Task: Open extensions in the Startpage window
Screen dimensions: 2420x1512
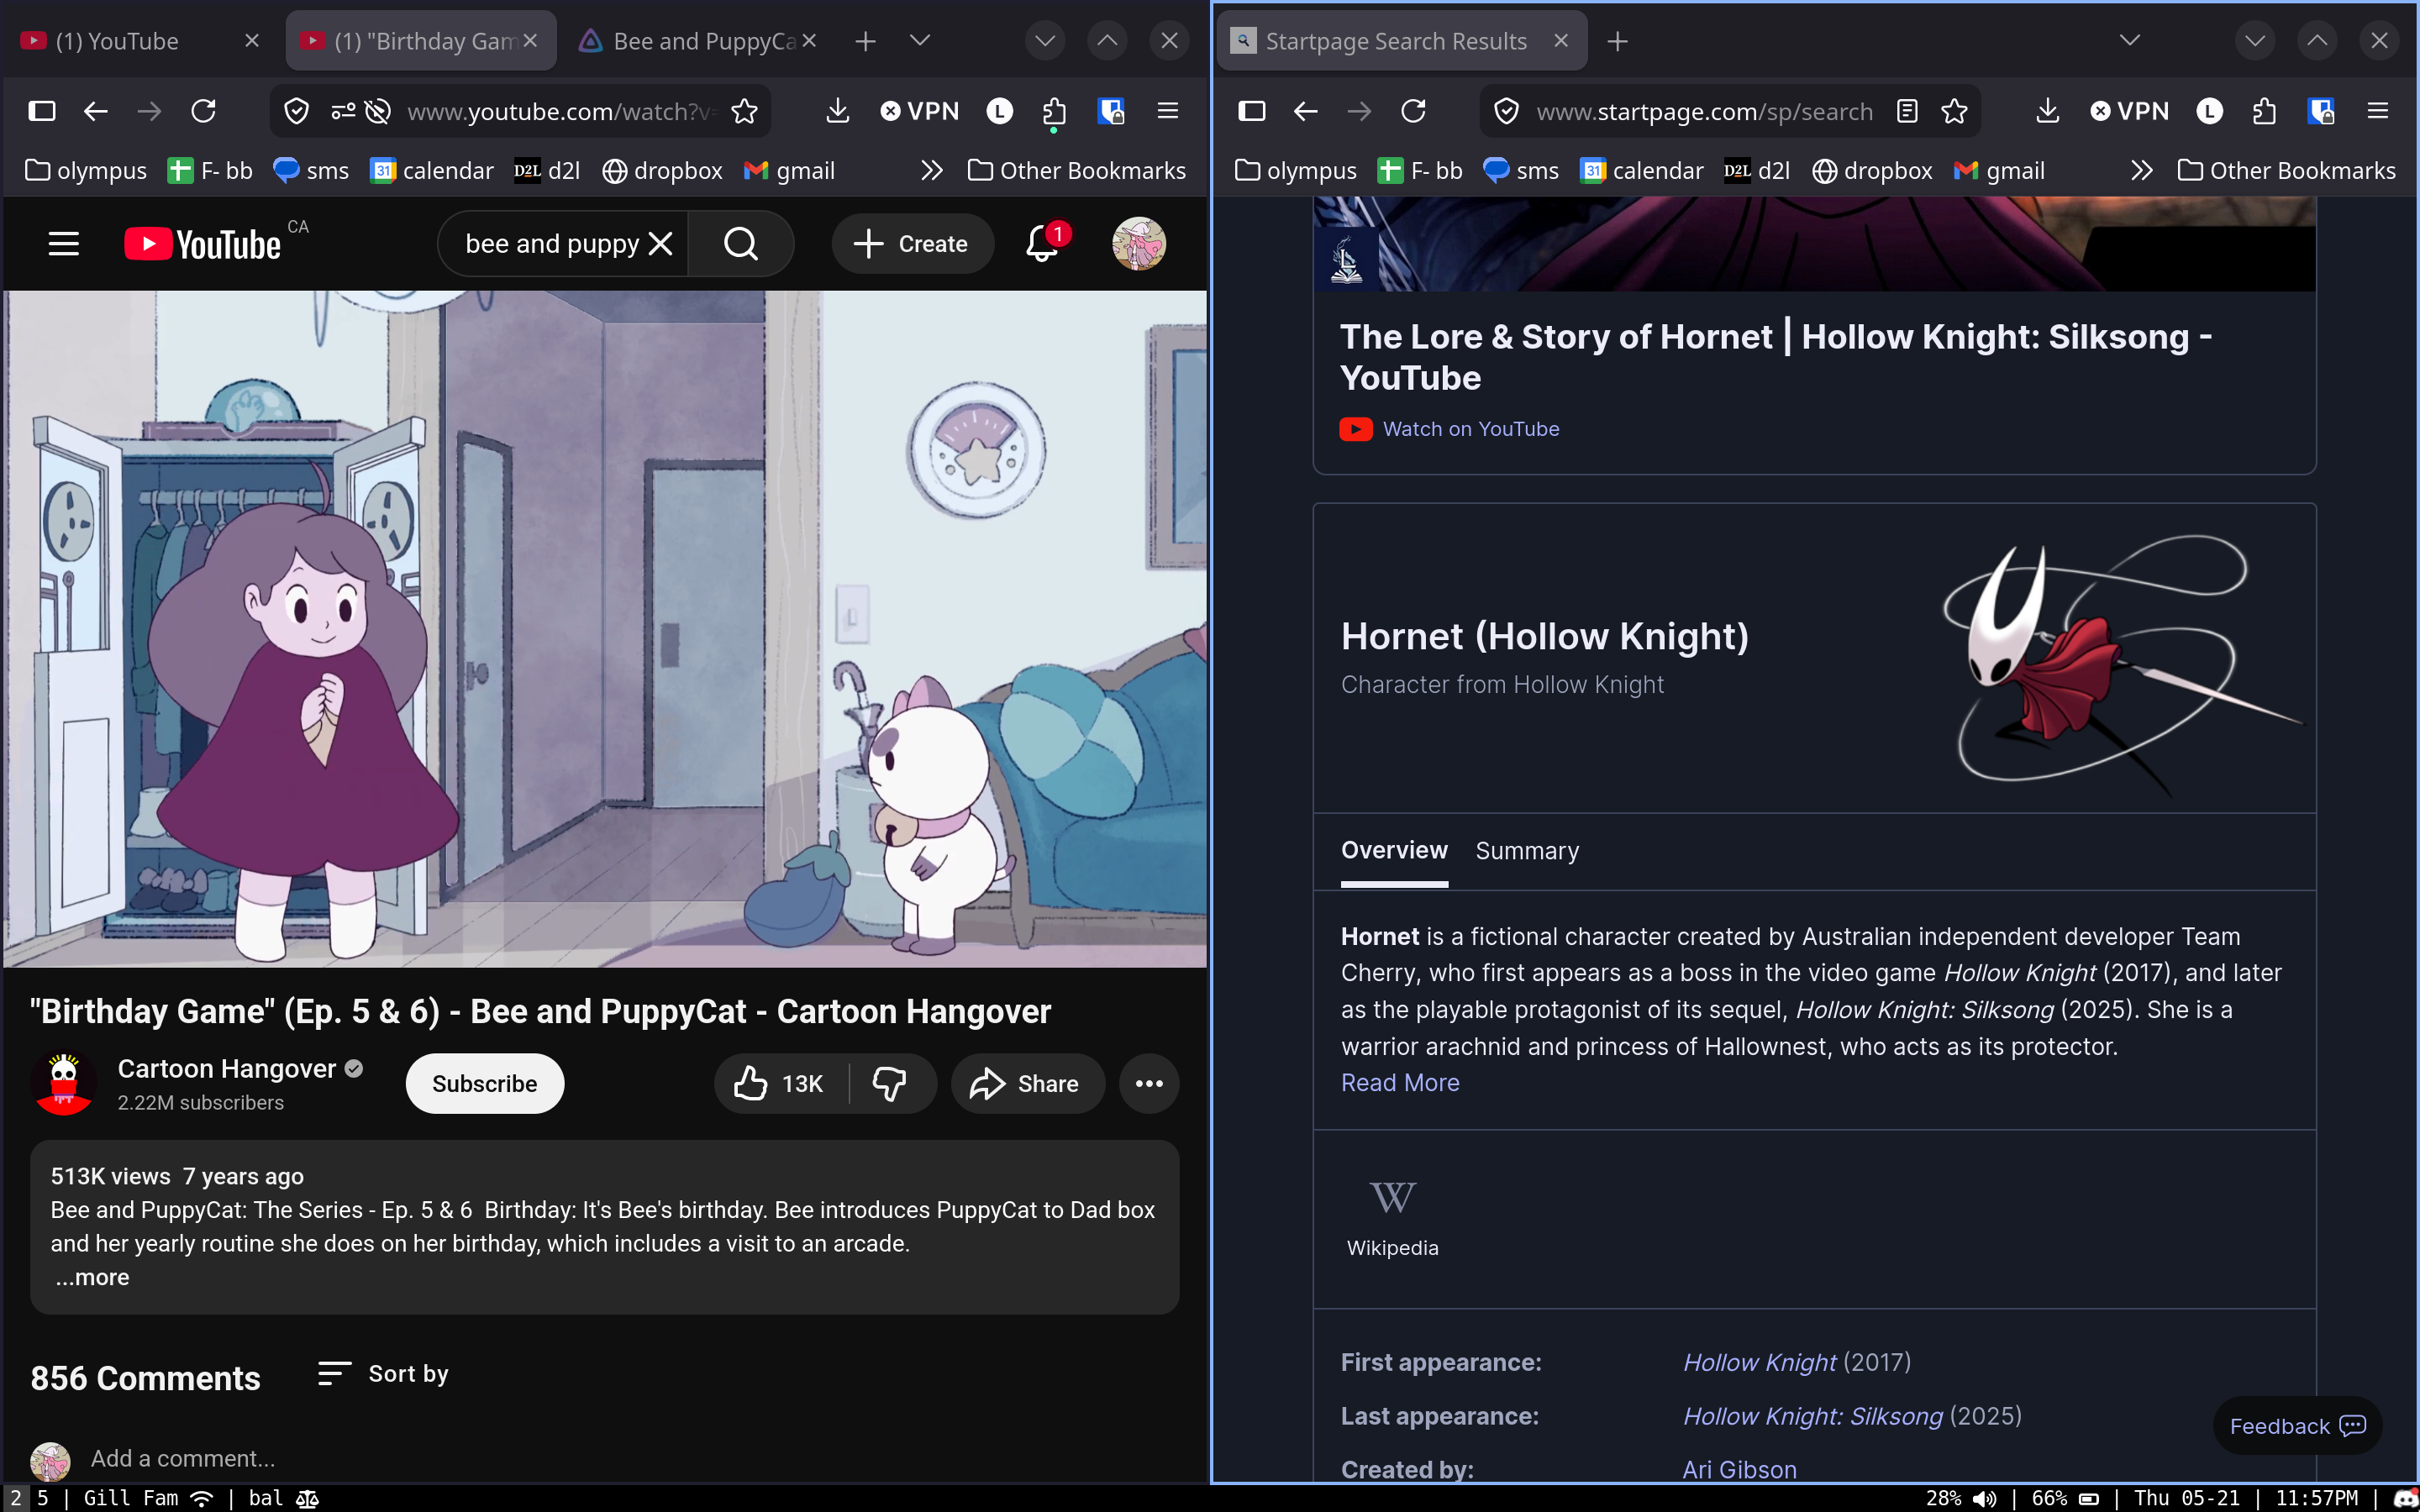Action: [x=2265, y=111]
